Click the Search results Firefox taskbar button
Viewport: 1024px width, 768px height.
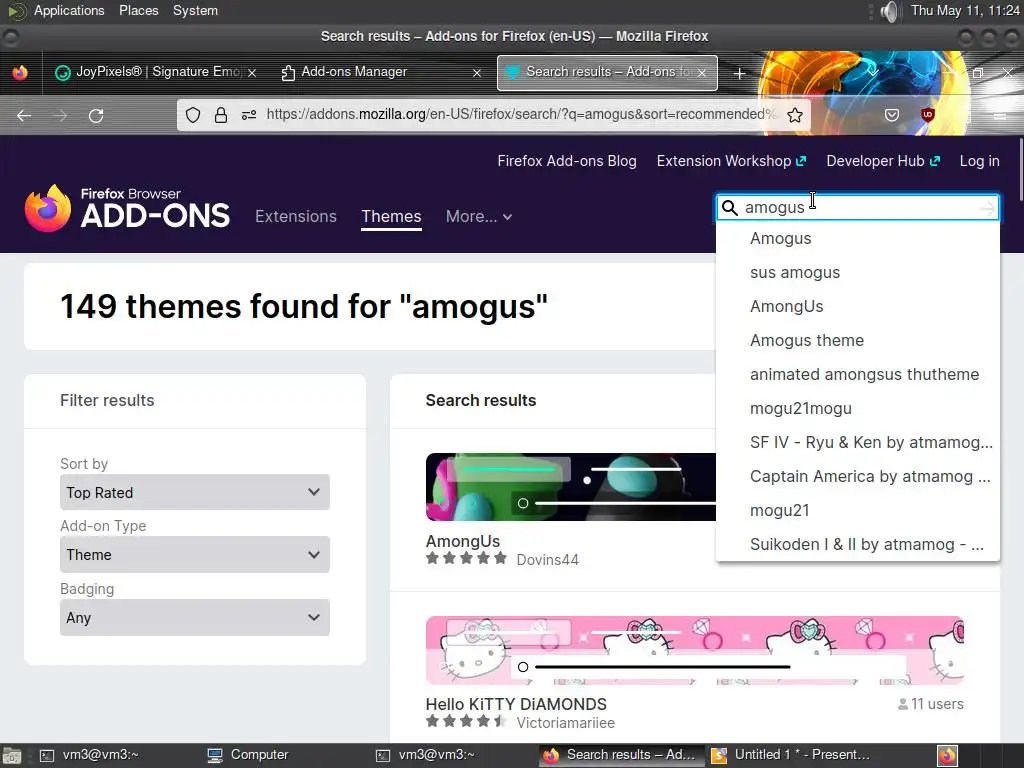pos(621,755)
